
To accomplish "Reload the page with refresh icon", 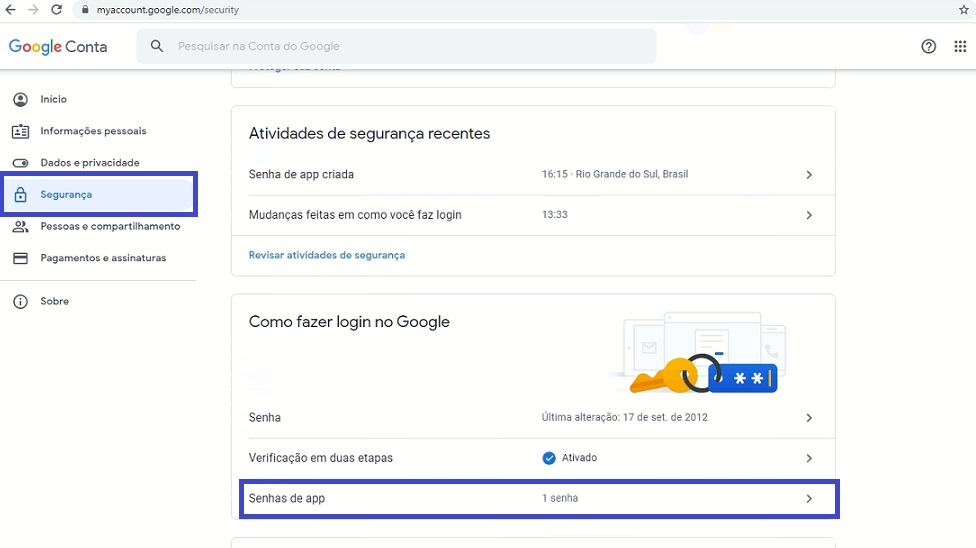I will tap(57, 9).
